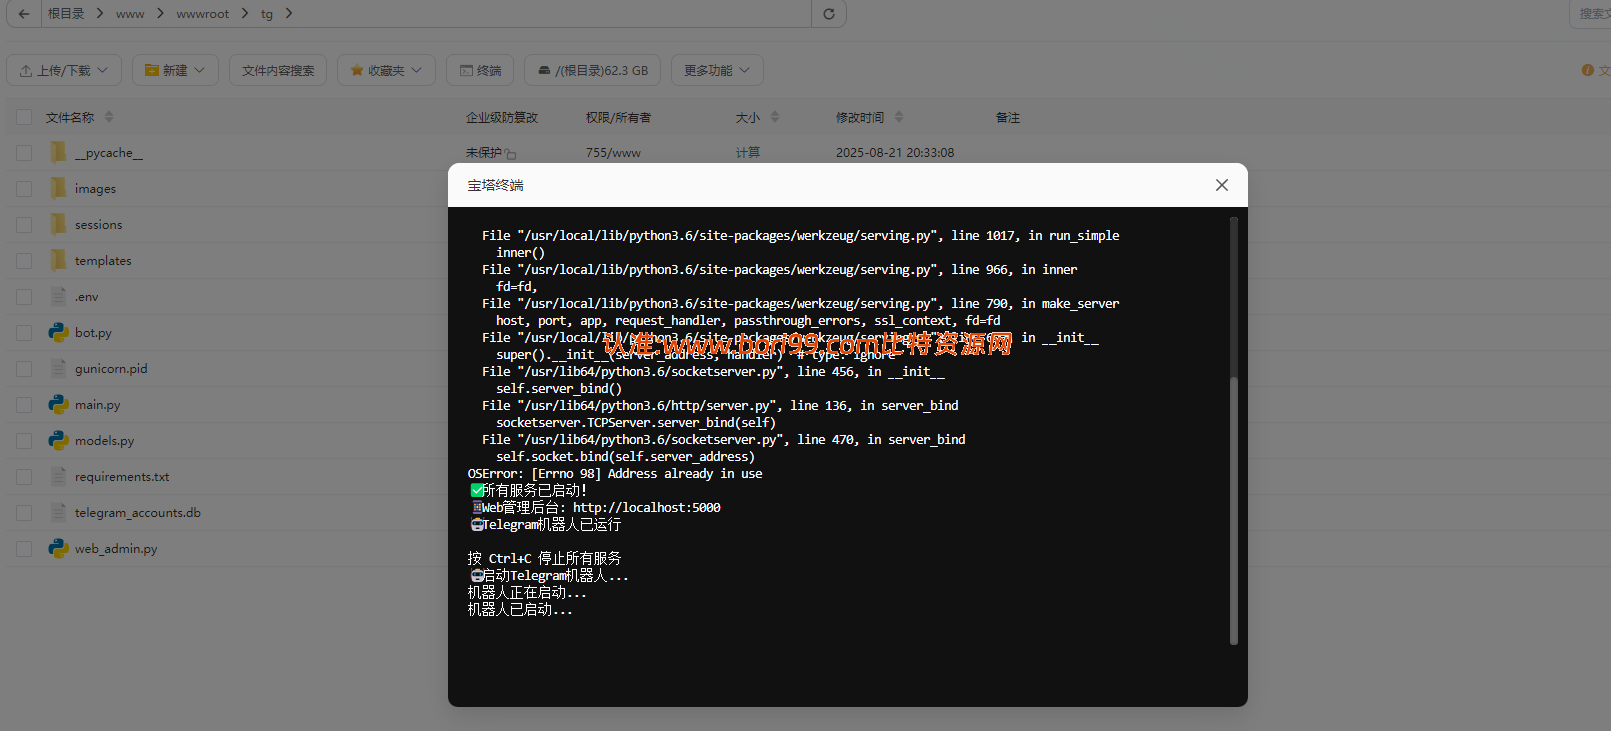
Task: Check the __pycache__ row checkbox
Action: pyautogui.click(x=24, y=153)
